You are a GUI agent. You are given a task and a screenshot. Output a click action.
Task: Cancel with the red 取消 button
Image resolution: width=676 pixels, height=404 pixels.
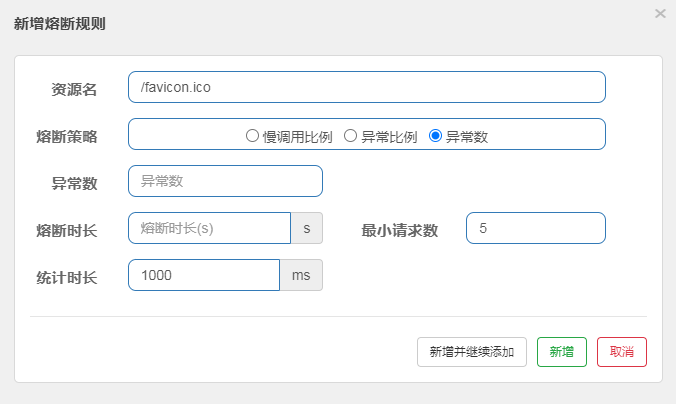tap(621, 352)
